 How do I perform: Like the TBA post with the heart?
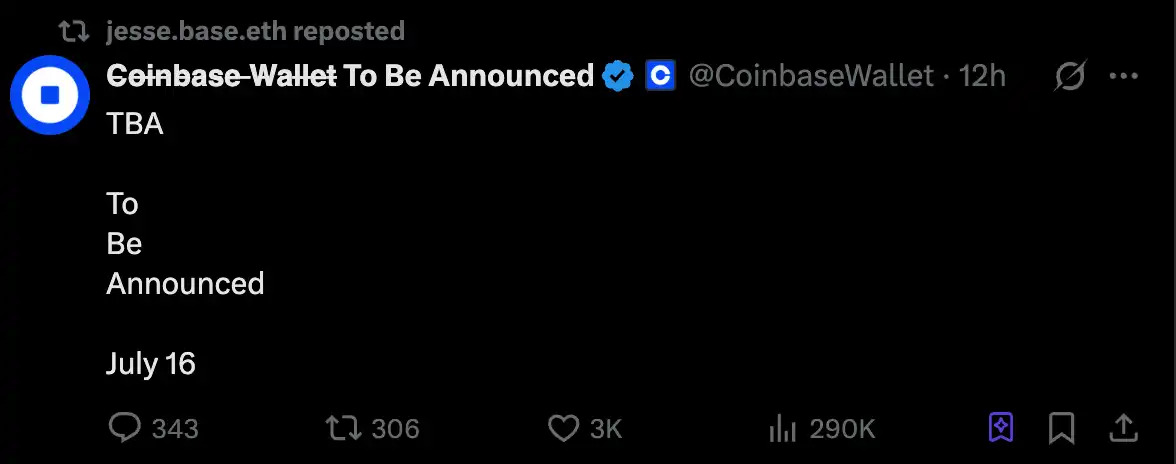(564, 428)
